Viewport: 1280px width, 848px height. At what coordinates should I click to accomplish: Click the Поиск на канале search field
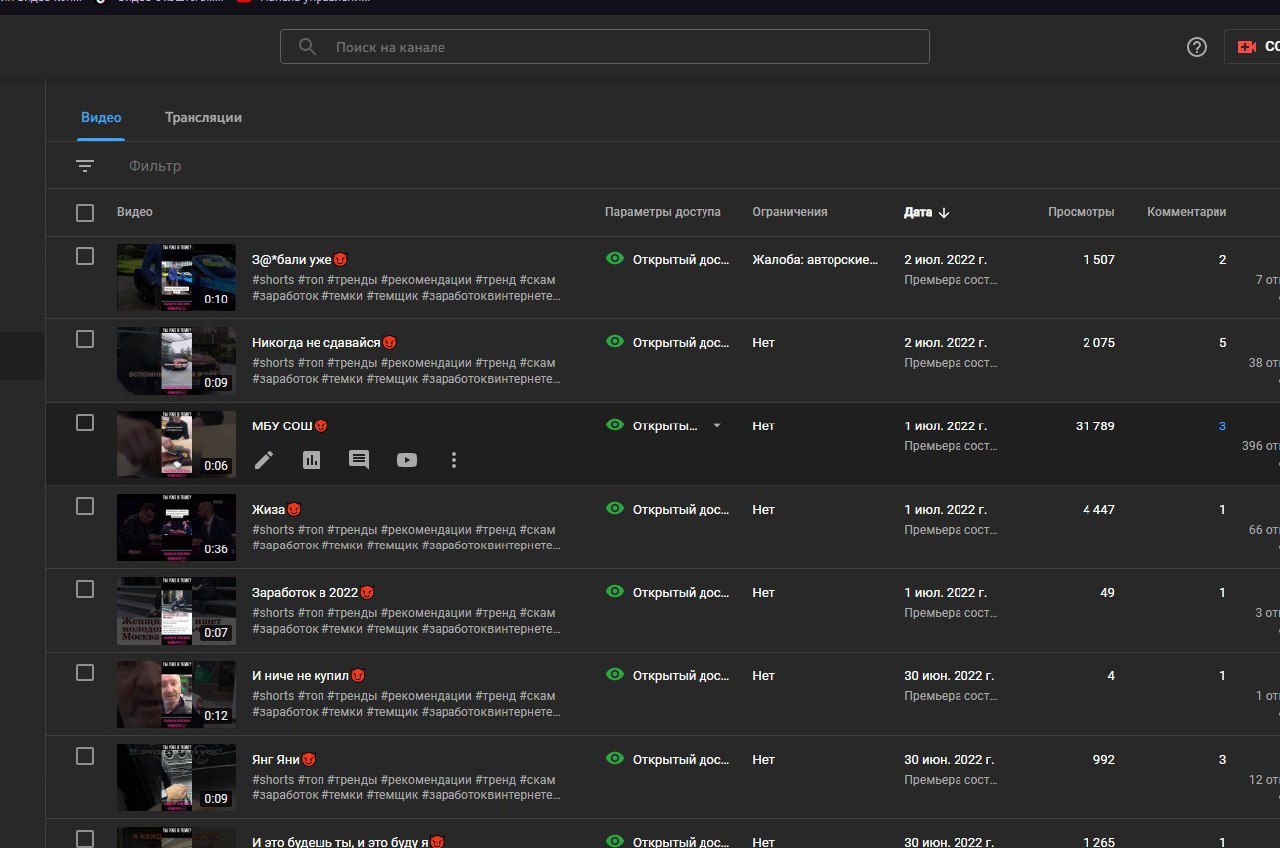click(620, 47)
